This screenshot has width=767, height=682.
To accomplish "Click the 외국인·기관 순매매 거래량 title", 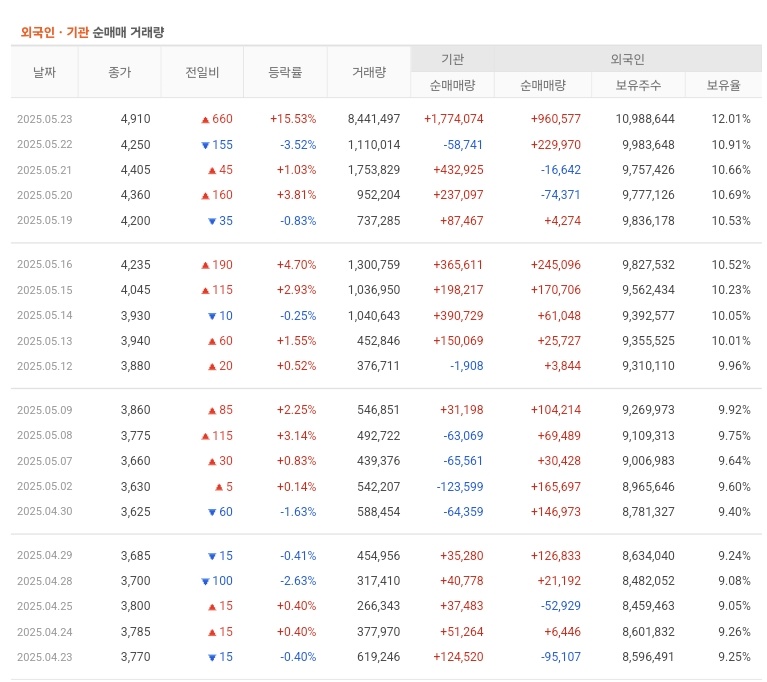I will (x=92, y=32).
